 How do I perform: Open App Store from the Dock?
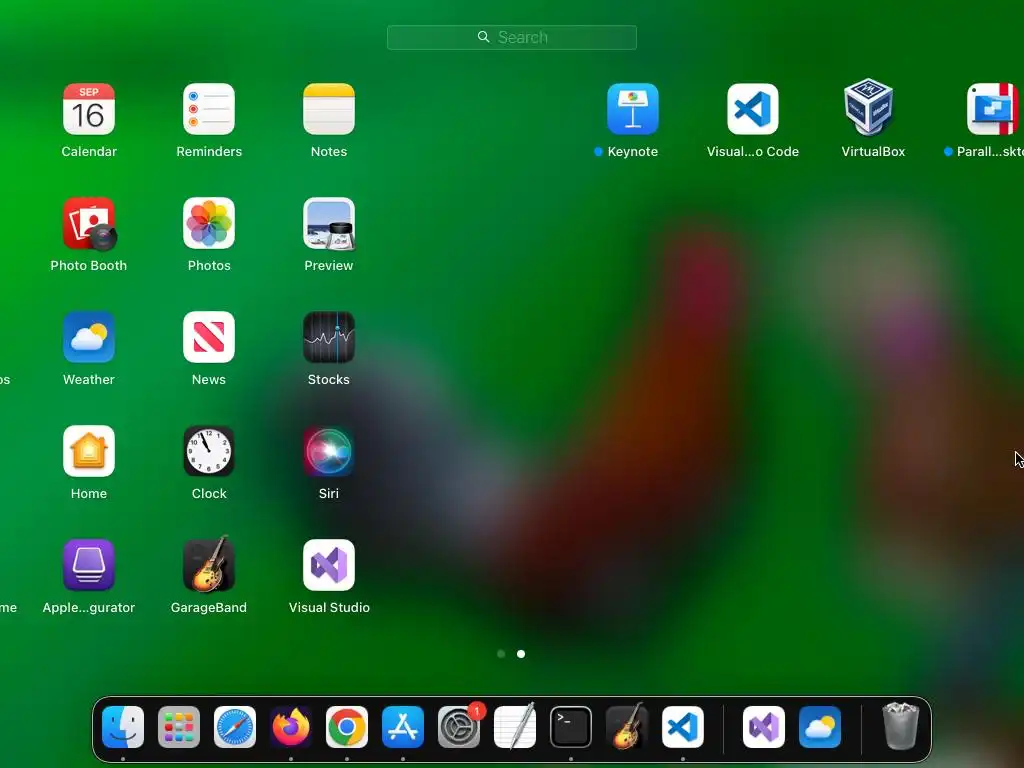coord(403,727)
